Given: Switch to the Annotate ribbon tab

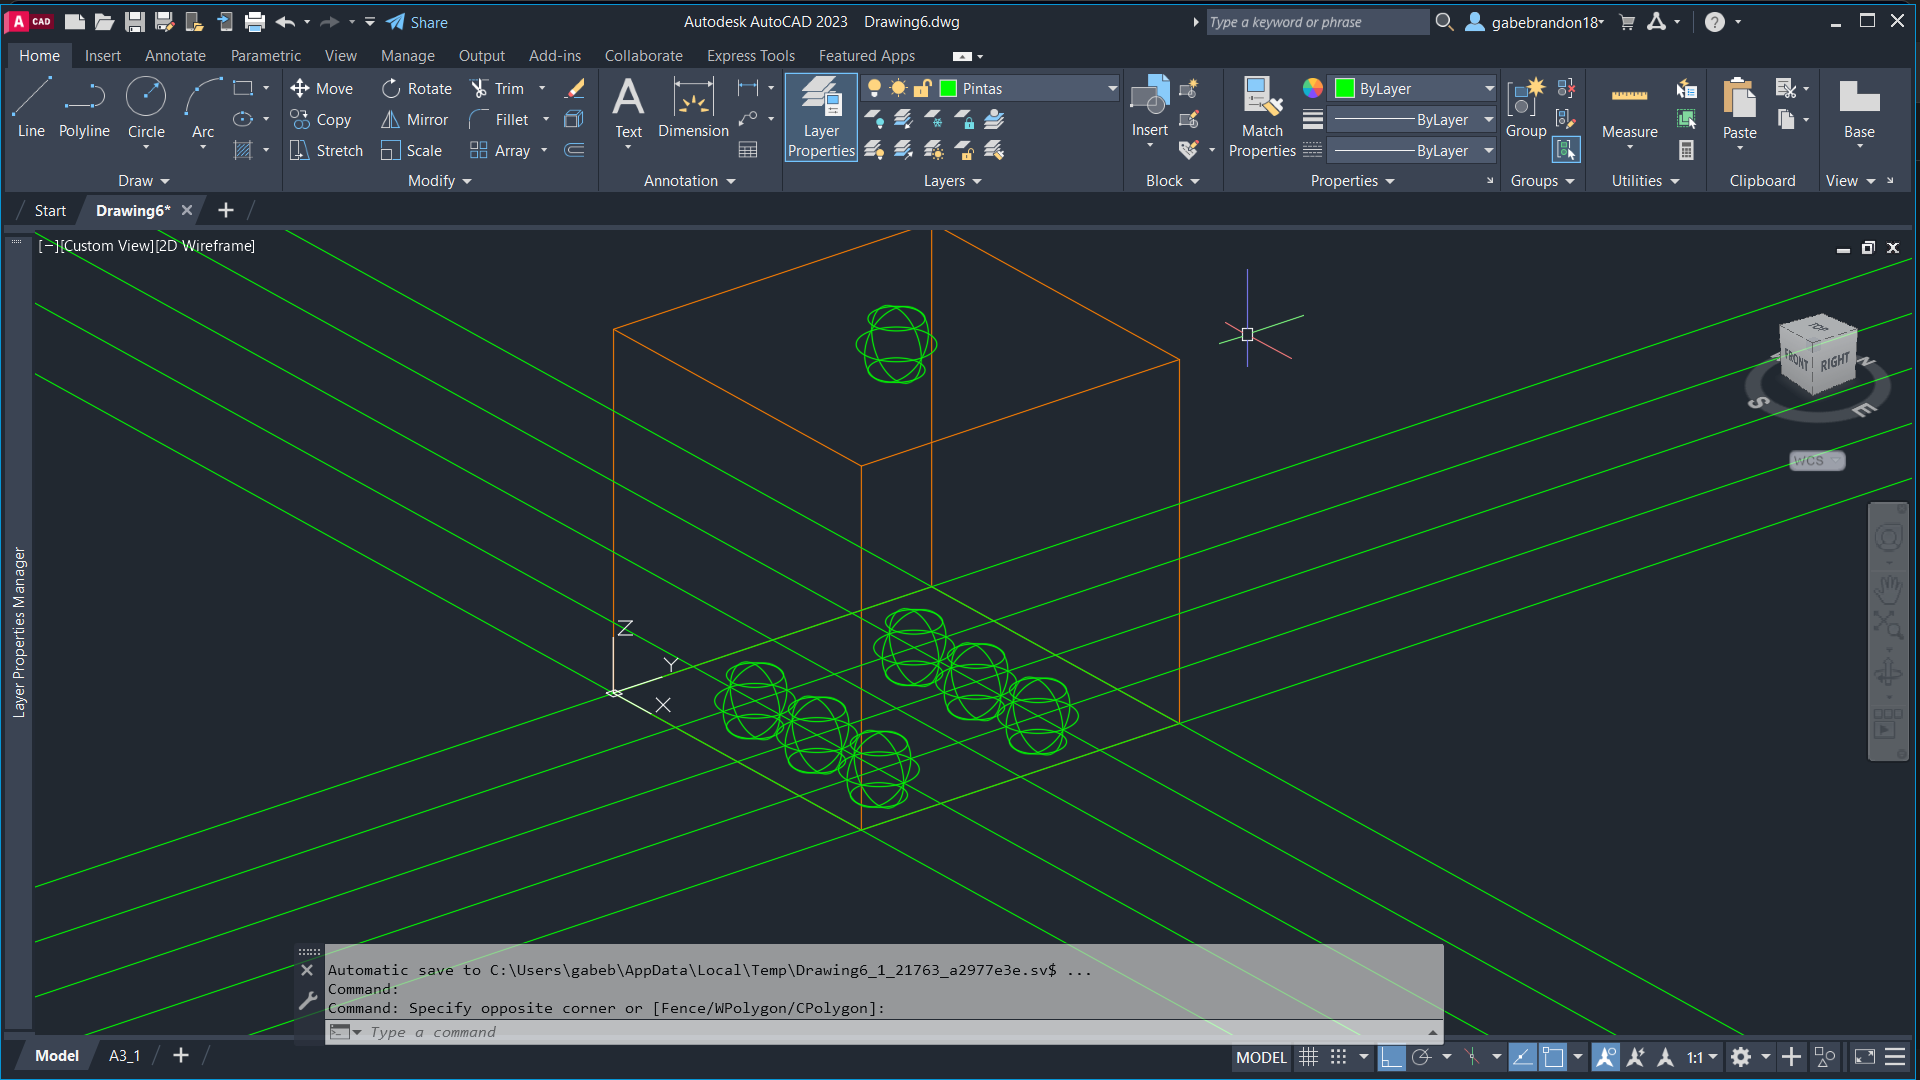Looking at the screenshot, I should pos(175,56).
